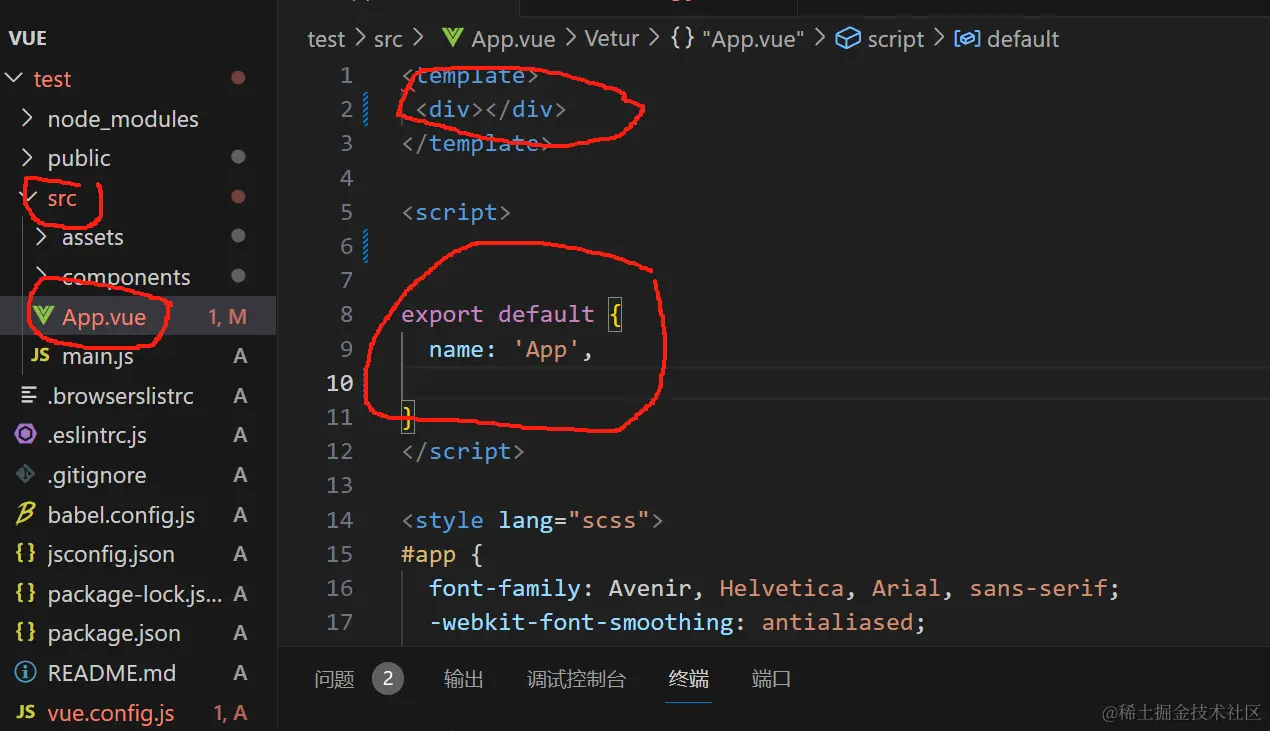
Task: Select the Vetur breadcrumb segment
Action: click(612, 39)
